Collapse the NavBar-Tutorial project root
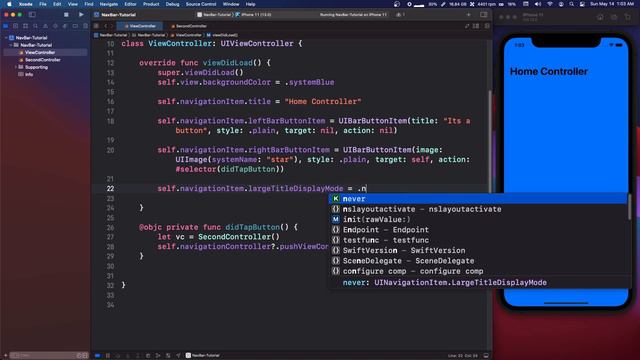Viewport: 640px width, 360px height. [6, 38]
